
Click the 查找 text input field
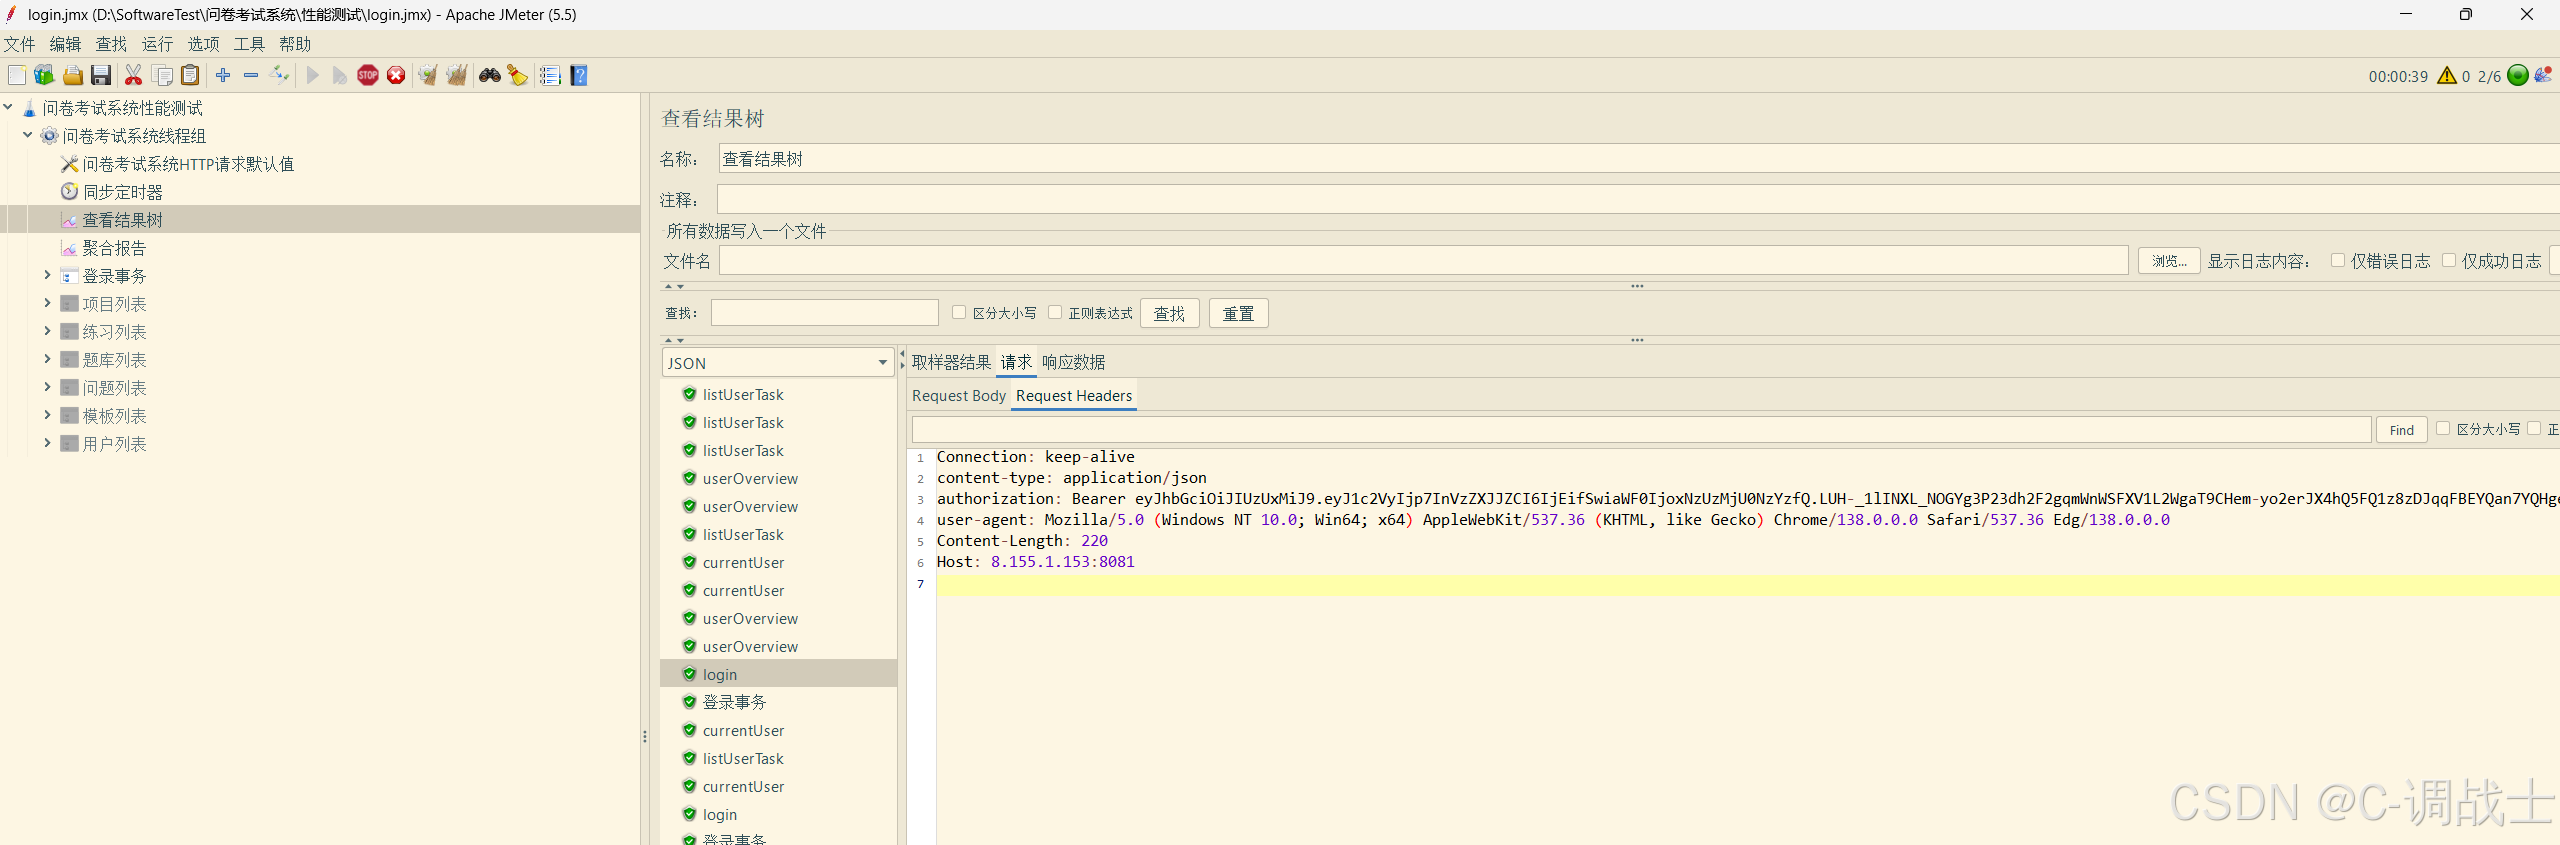(x=825, y=313)
